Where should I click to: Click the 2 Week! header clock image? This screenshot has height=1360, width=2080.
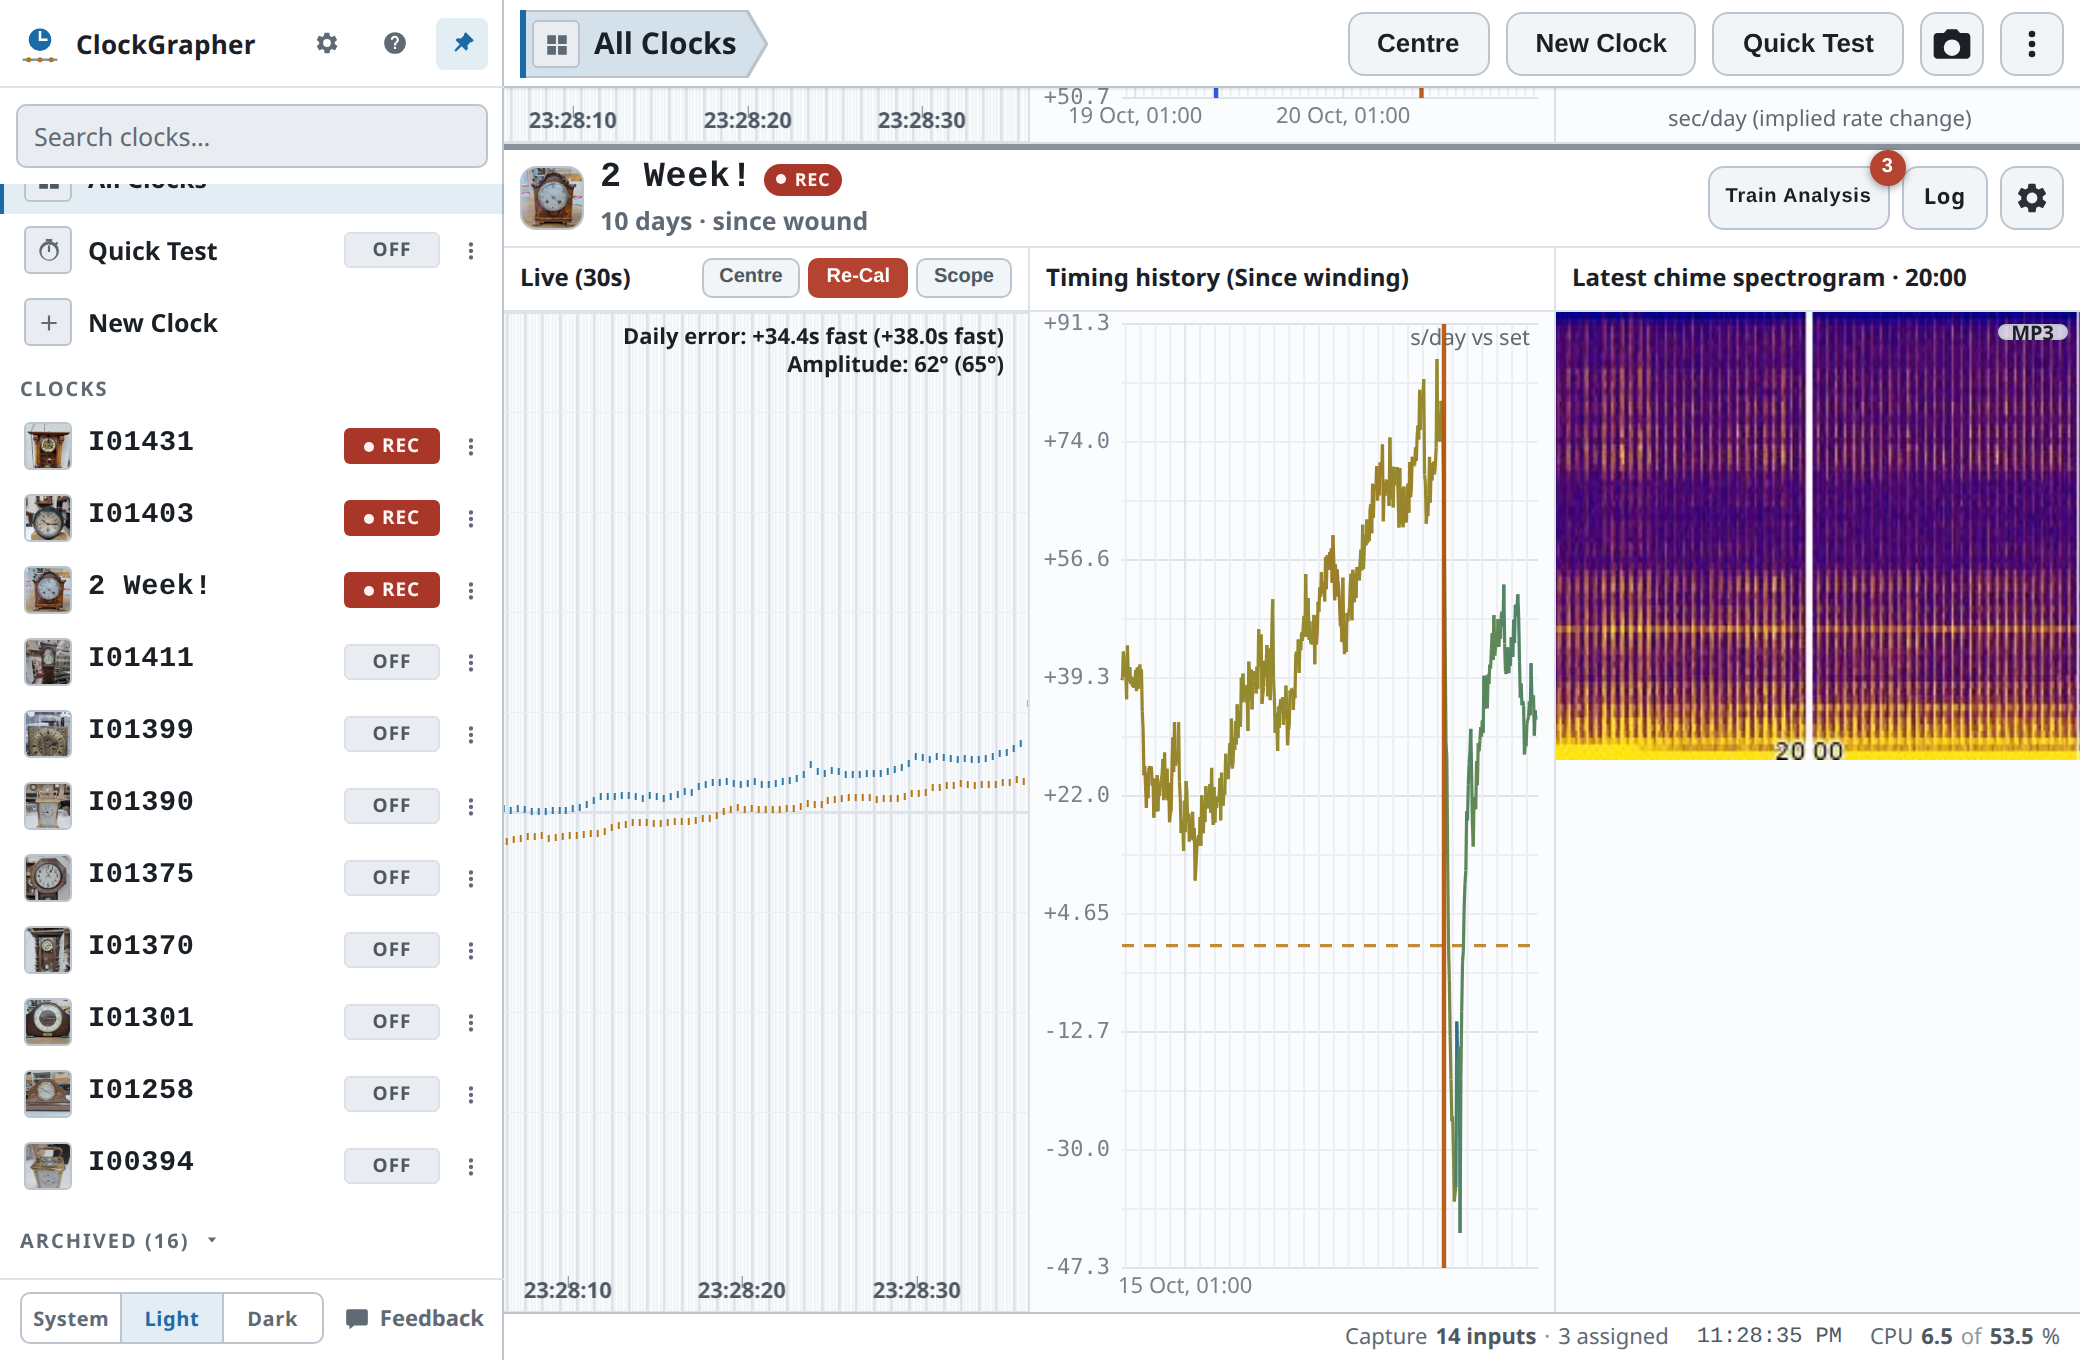click(552, 198)
